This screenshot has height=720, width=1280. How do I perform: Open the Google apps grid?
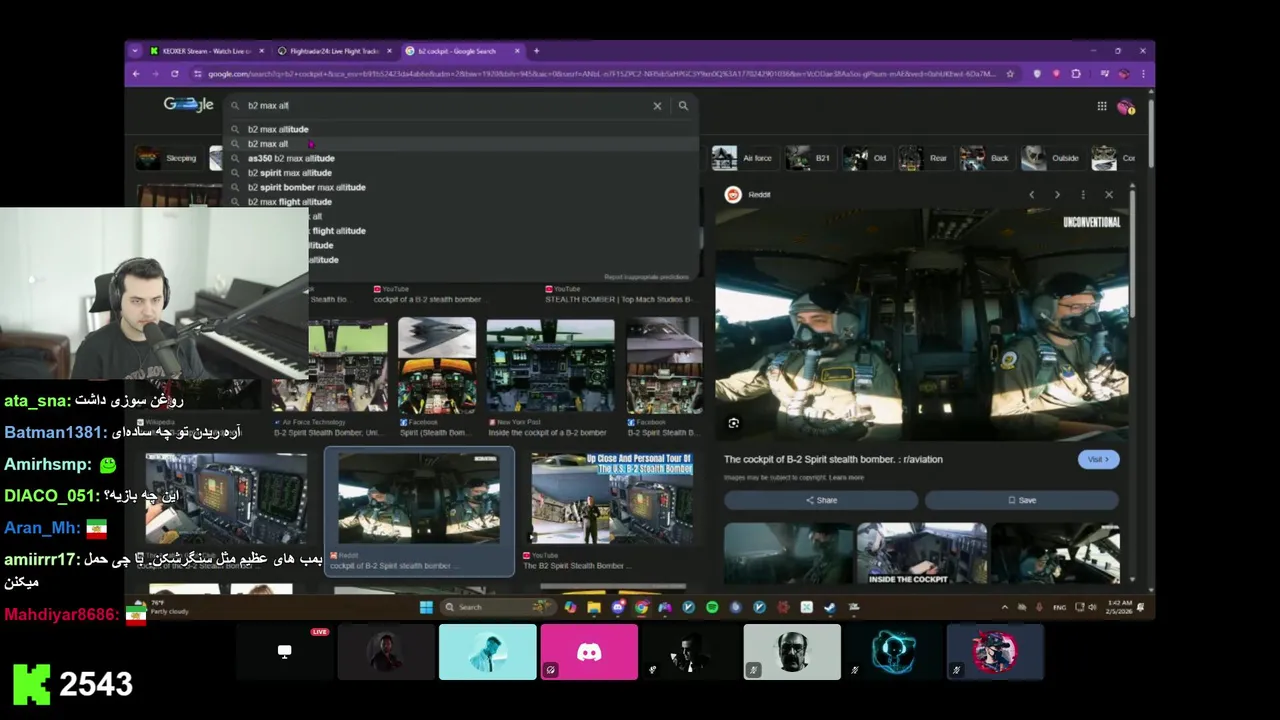pos(1102,106)
